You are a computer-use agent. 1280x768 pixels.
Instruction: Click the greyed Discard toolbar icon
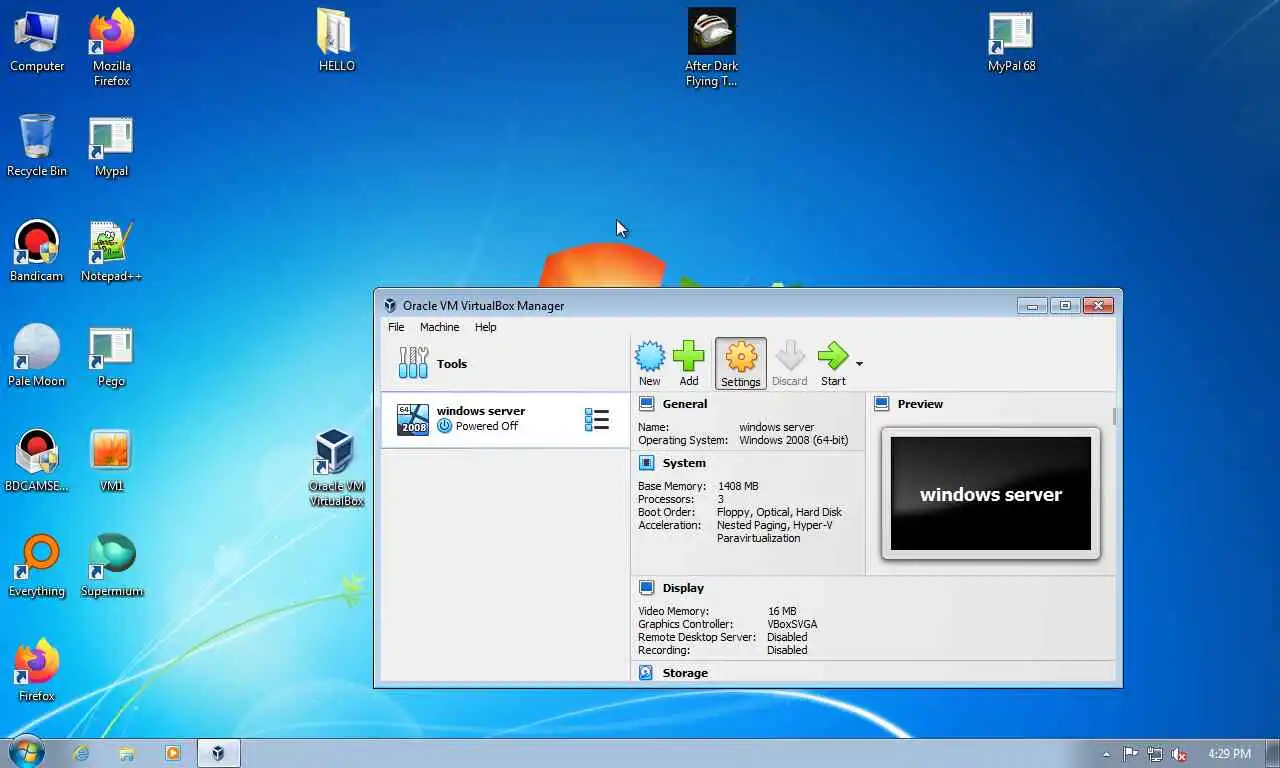(790, 364)
